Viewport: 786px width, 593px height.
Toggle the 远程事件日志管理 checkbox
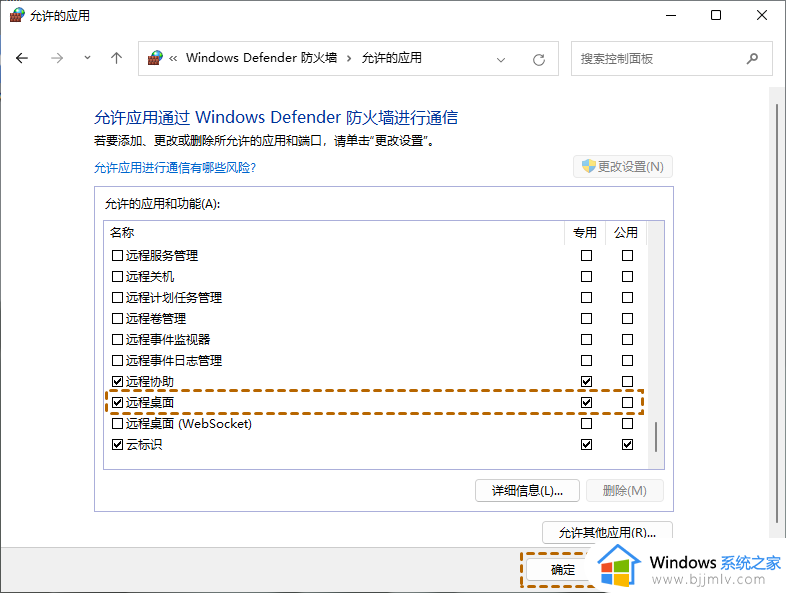point(117,361)
